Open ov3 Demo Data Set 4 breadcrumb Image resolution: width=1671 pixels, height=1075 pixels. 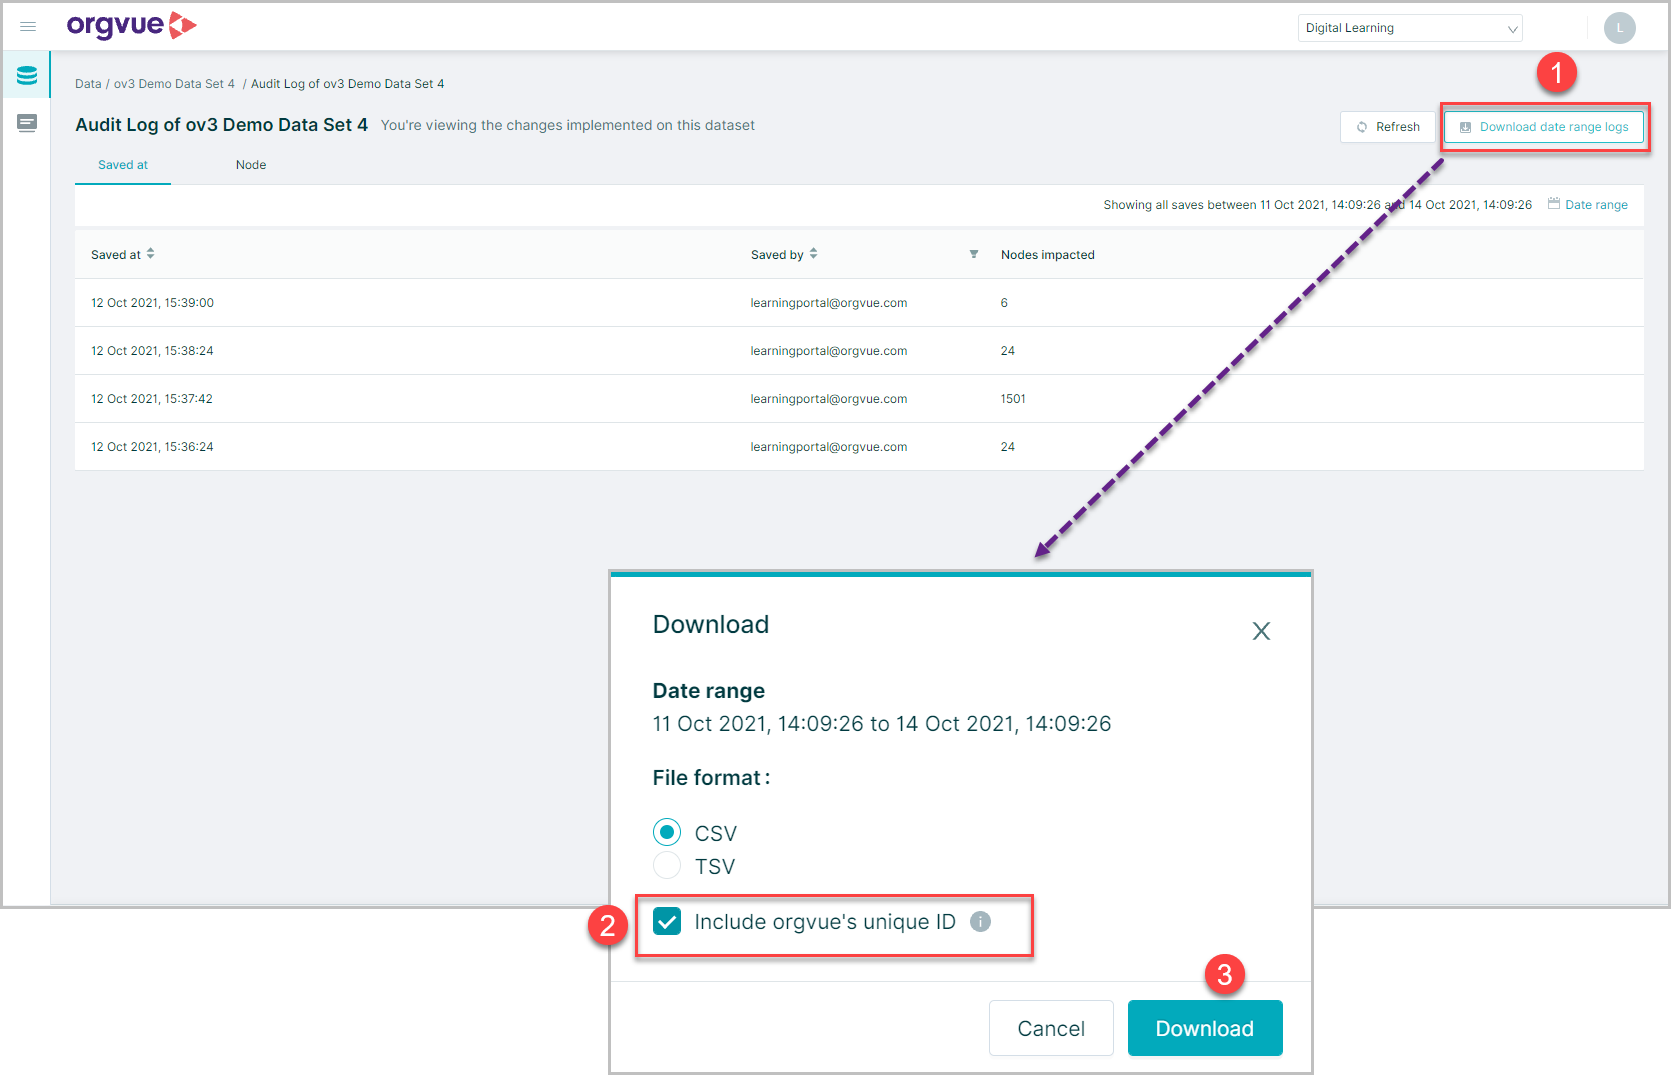pos(174,84)
